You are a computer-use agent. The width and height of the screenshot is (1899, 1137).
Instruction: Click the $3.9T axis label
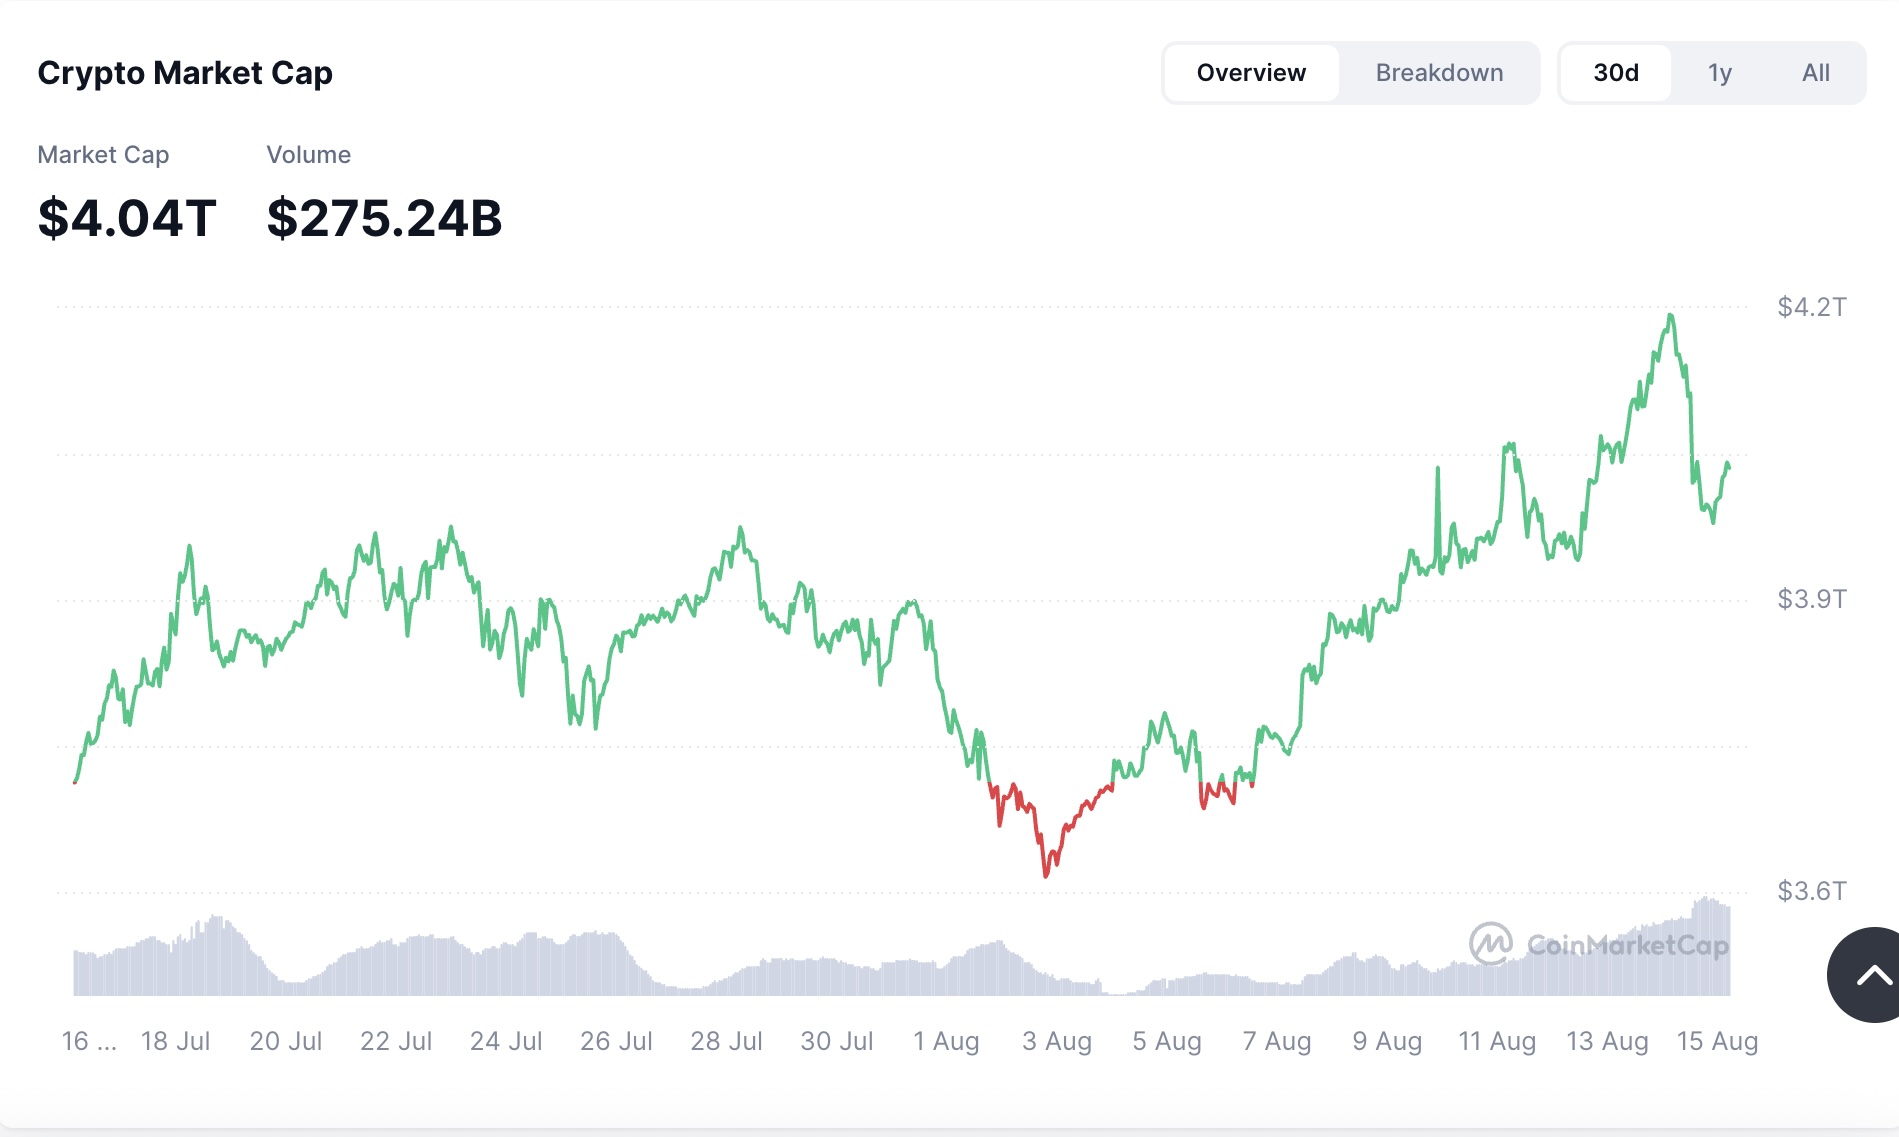[x=1811, y=599]
